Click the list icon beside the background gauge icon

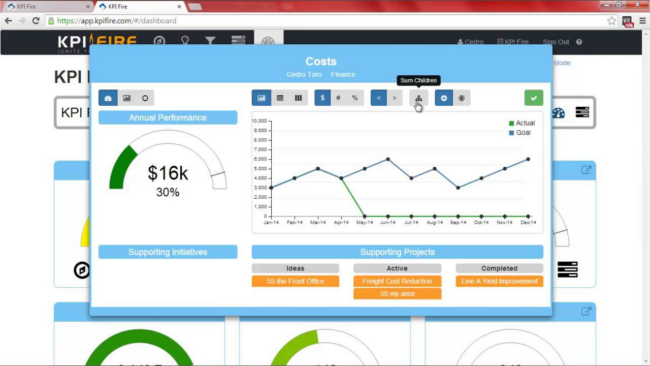[582, 112]
